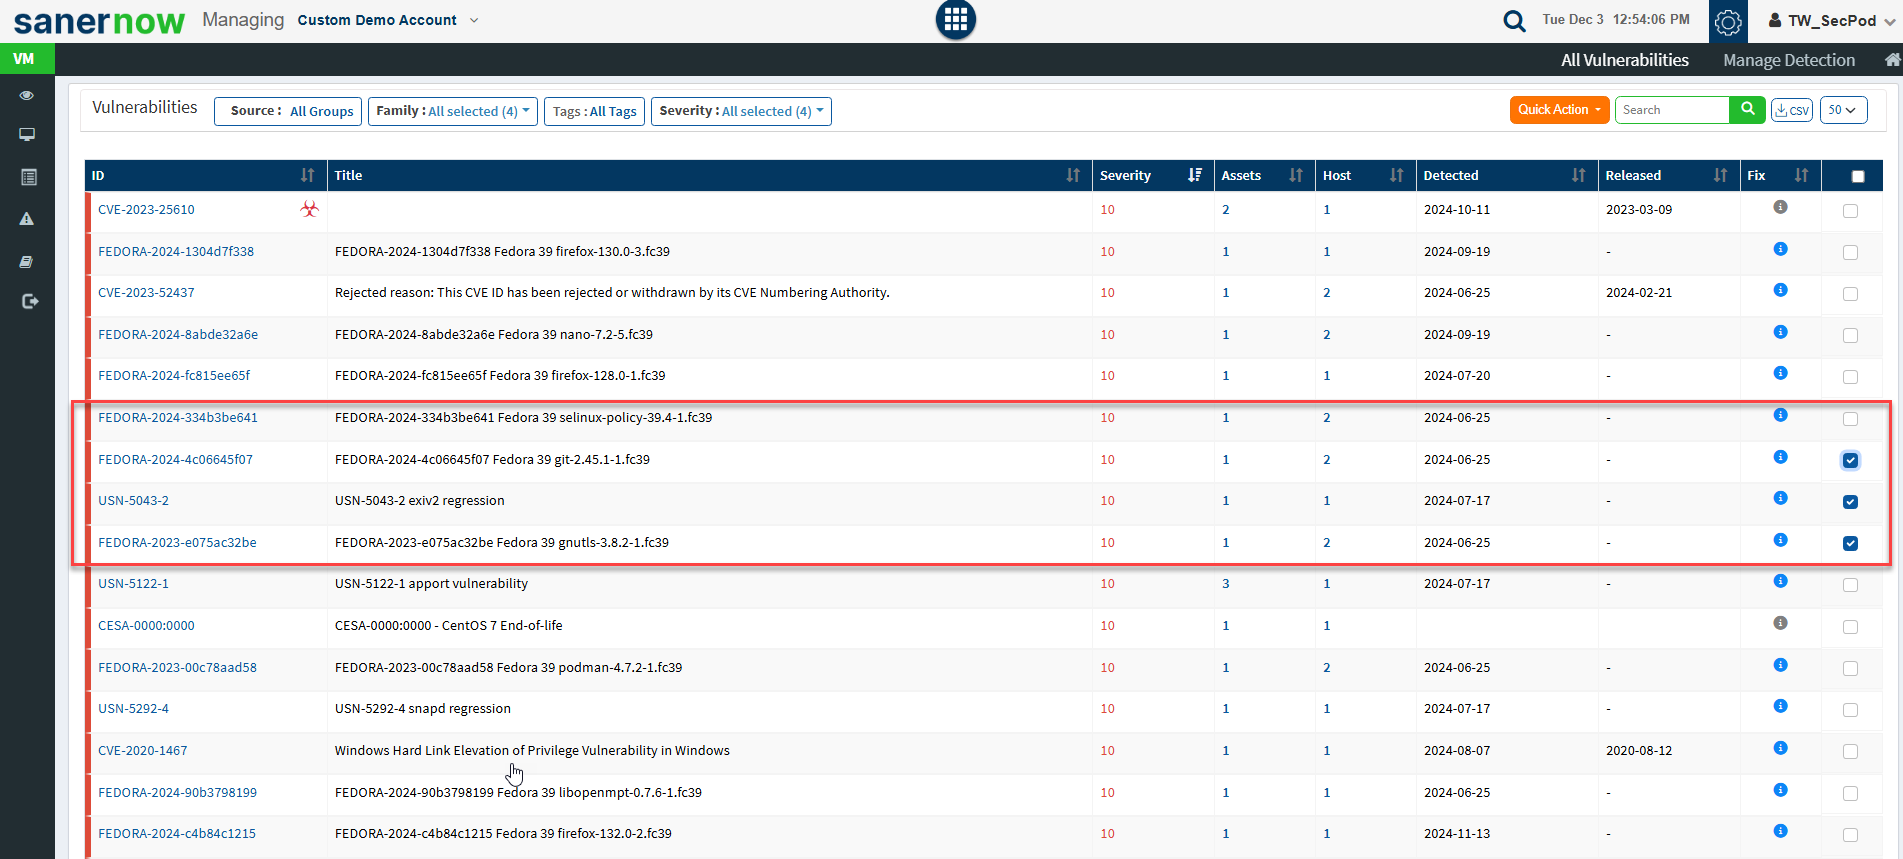Expand the Family filter dropdown
The height and width of the screenshot is (859, 1903).
click(x=452, y=111)
